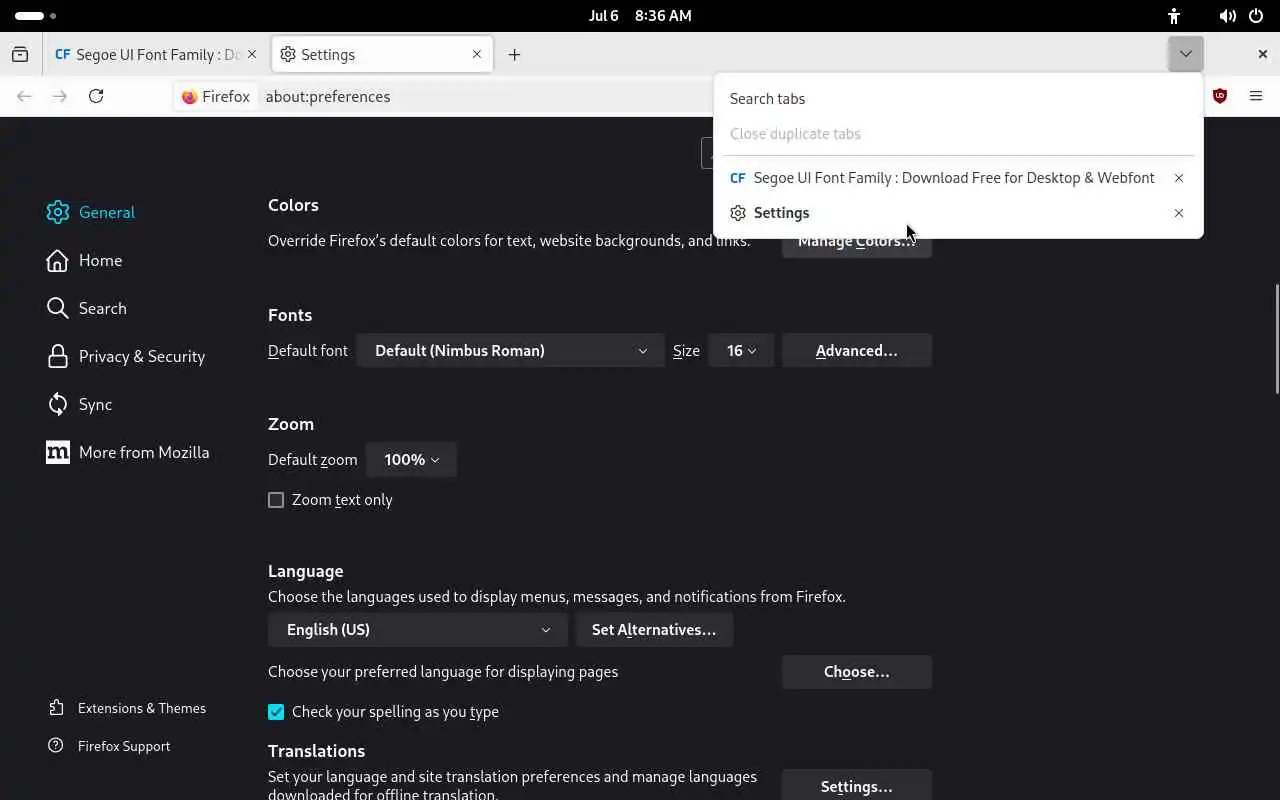The image size is (1280, 800).
Task: Open the system volume indicator
Action: [1227, 16]
